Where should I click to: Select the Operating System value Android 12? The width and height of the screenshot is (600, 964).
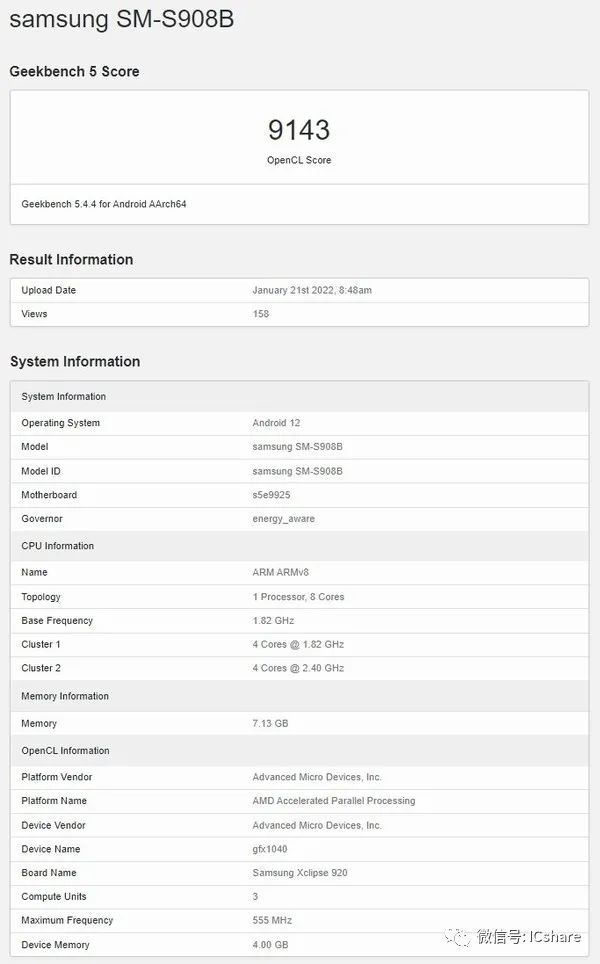276,423
